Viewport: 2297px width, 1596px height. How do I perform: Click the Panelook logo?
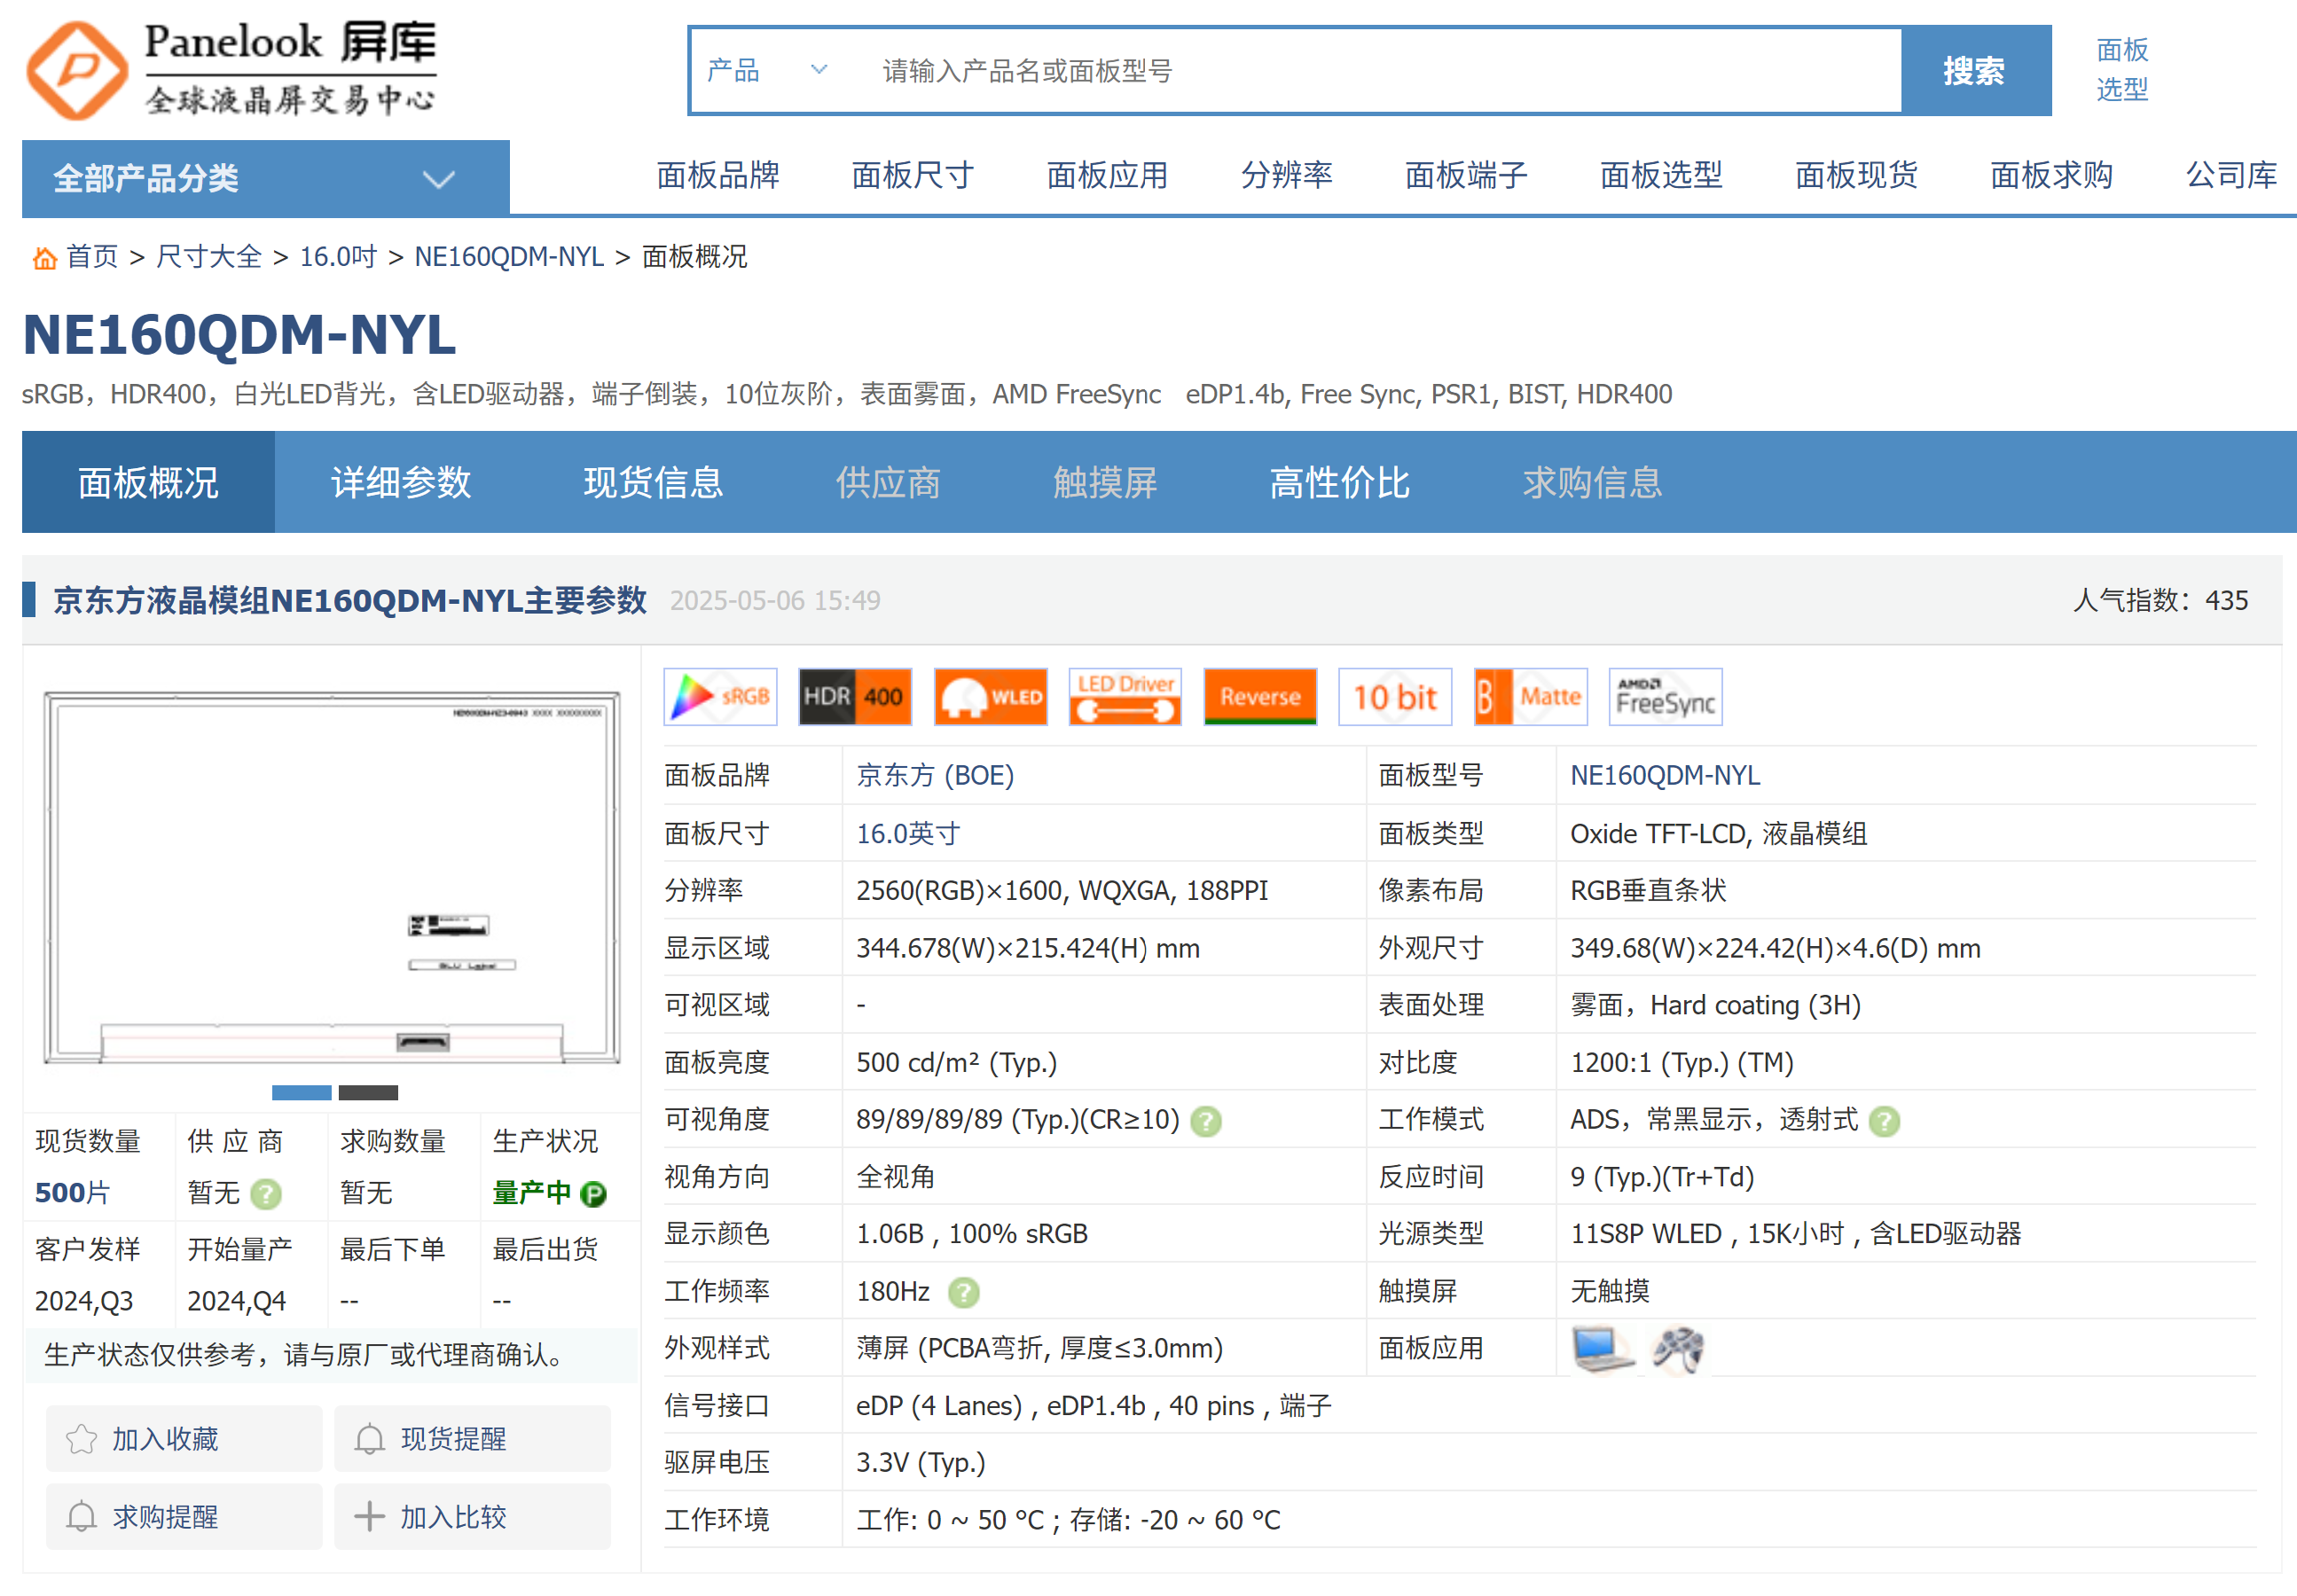point(232,70)
